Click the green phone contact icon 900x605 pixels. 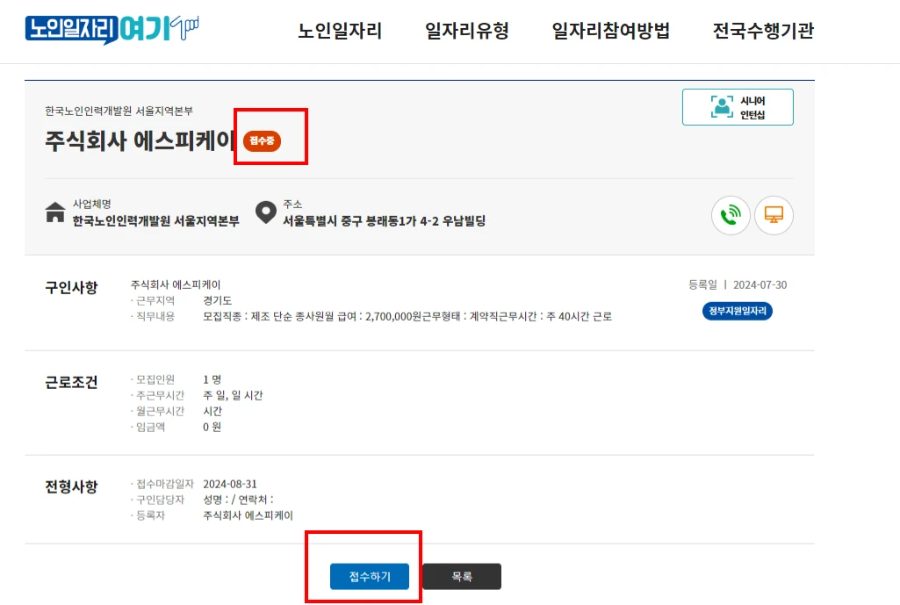[730, 215]
